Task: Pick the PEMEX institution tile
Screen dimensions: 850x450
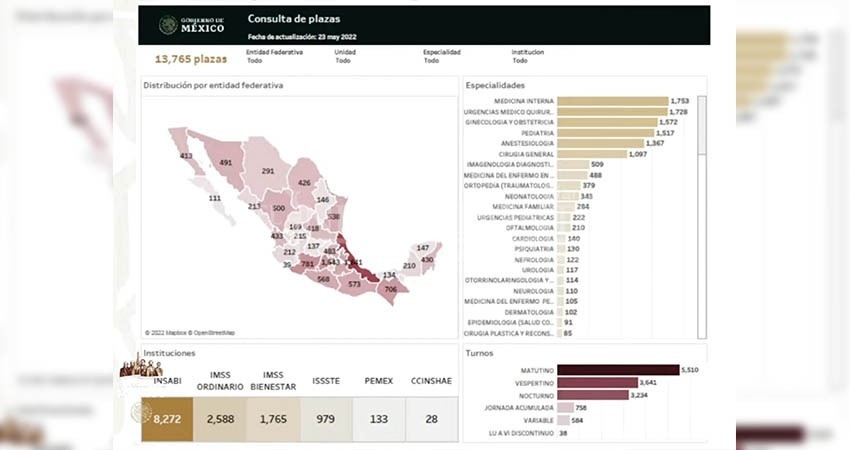Action: point(378,419)
